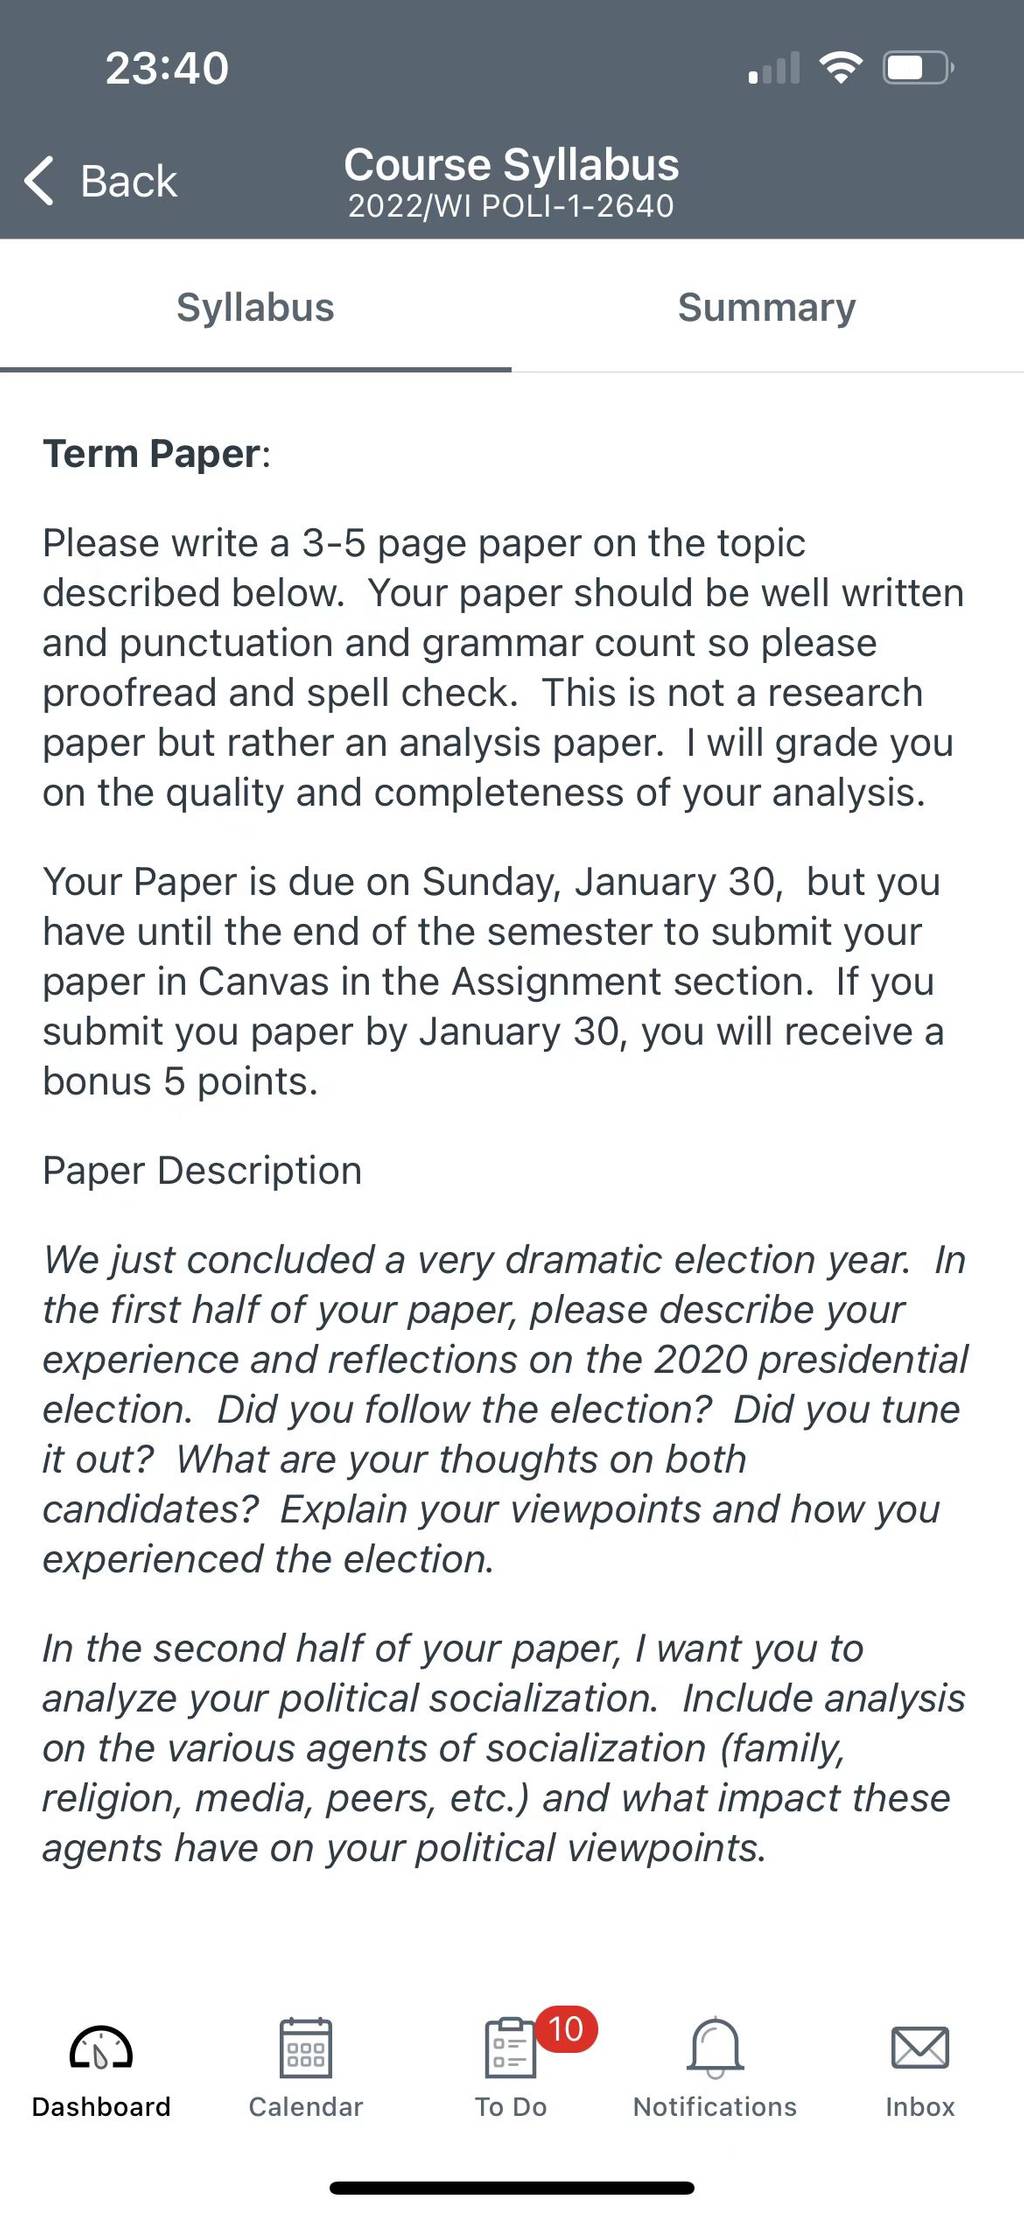Tap the Back button label
Screen dimensions: 1024x2216
click(x=128, y=181)
